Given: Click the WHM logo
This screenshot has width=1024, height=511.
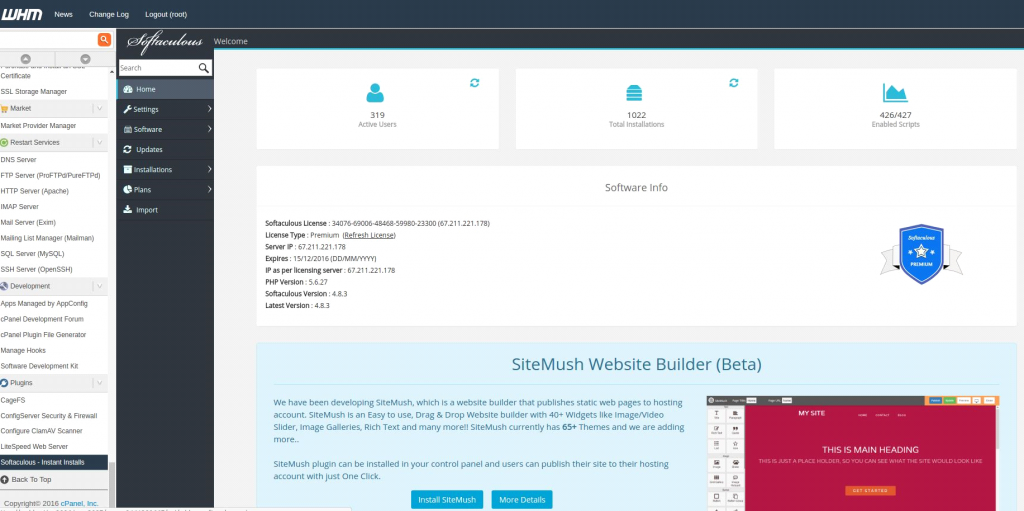Looking at the screenshot, I should [x=22, y=14].
